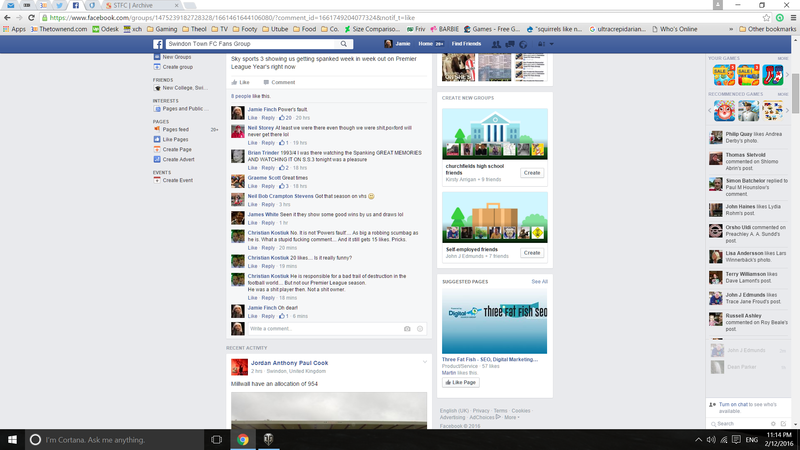Open the privacy shortcuts lock icon
This screenshot has height=450, width=800.
(541, 44)
